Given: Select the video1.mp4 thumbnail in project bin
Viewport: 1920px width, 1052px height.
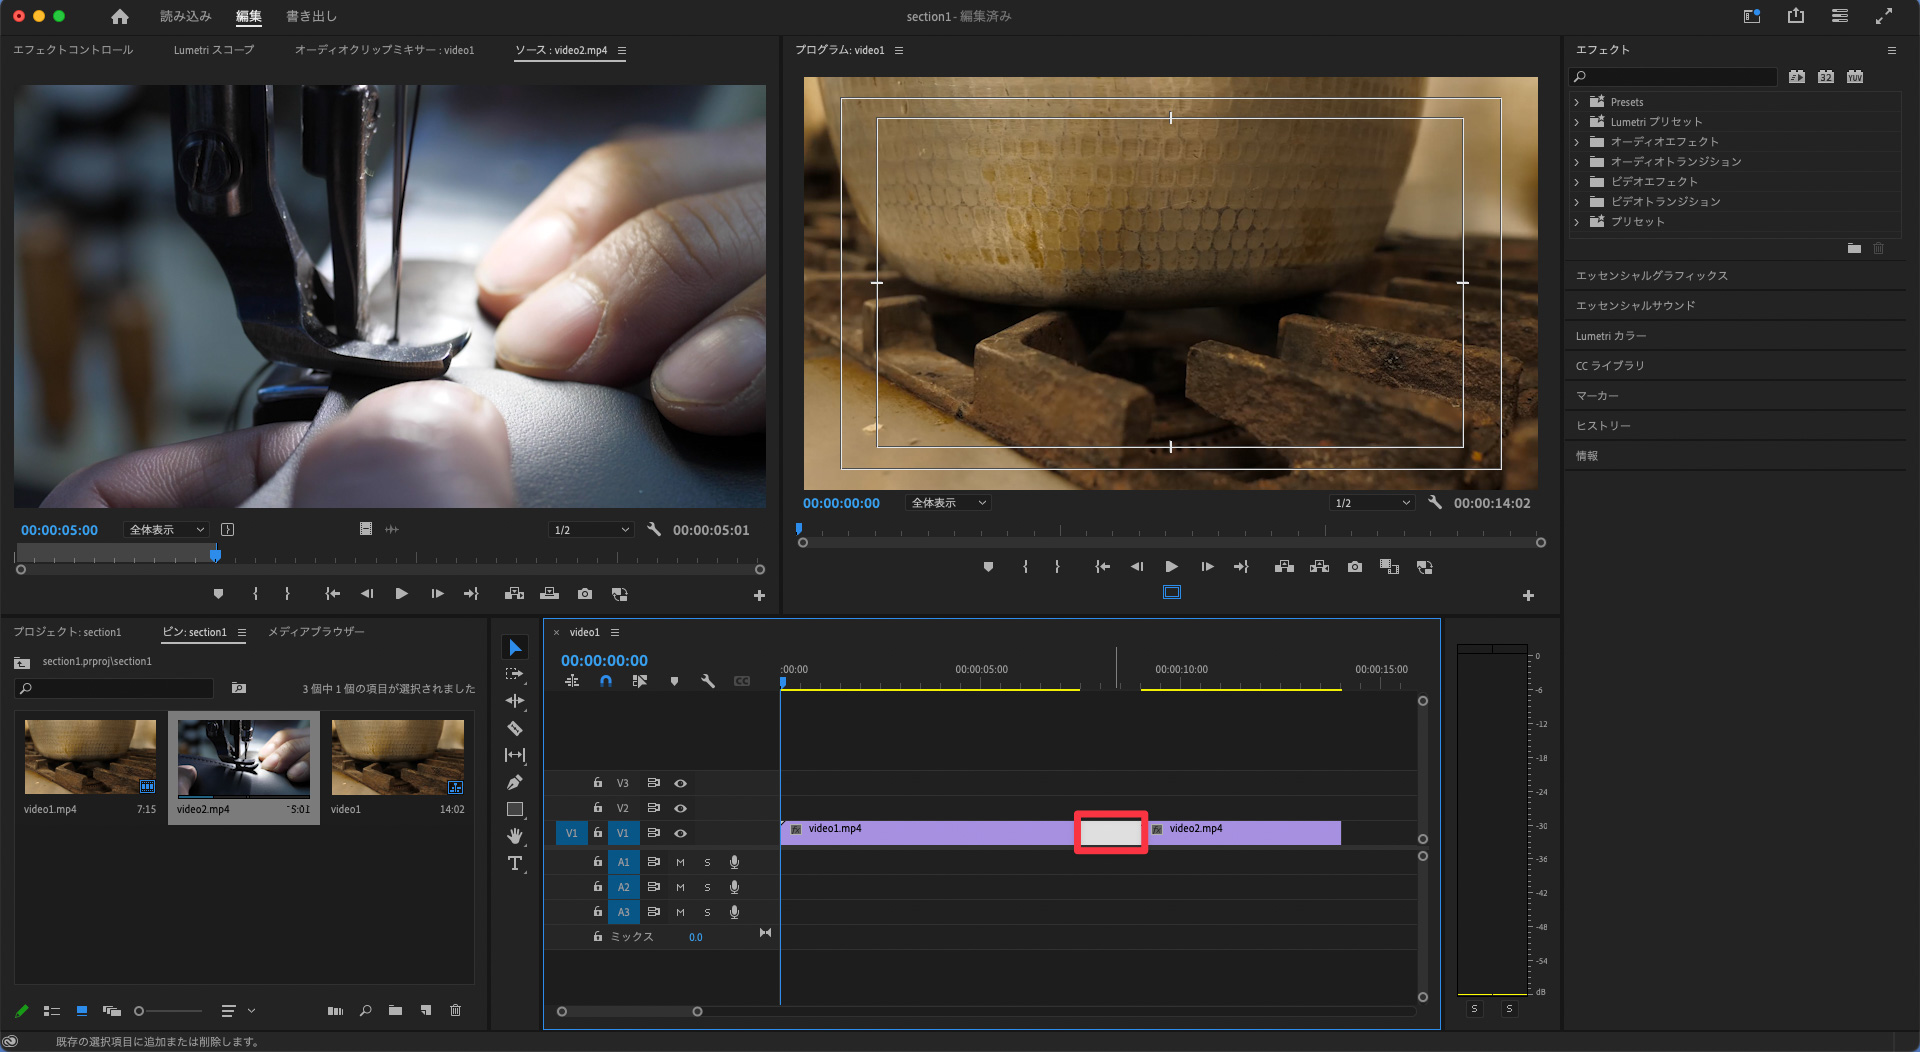Looking at the screenshot, I should click(x=90, y=757).
